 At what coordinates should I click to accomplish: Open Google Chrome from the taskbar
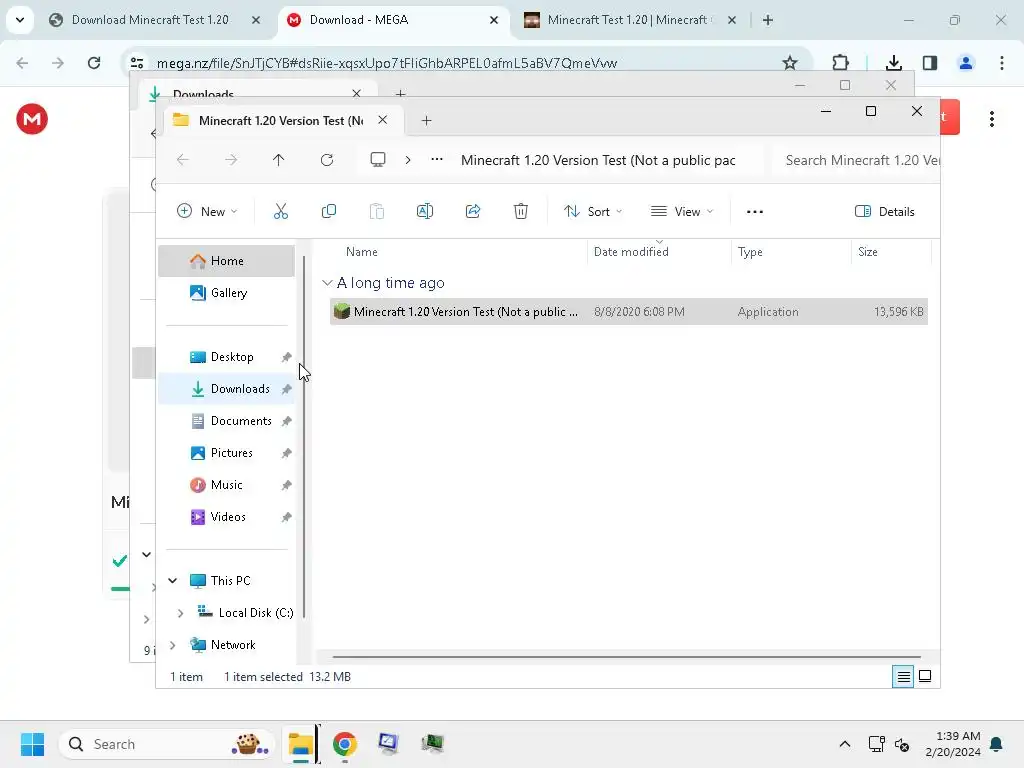345,744
